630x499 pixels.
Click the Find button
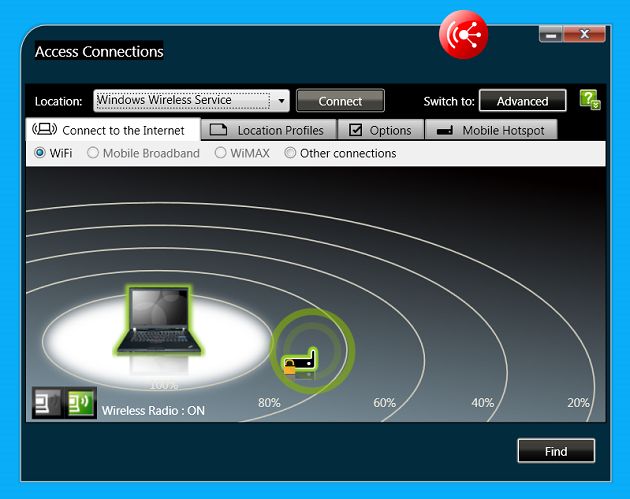[556, 451]
